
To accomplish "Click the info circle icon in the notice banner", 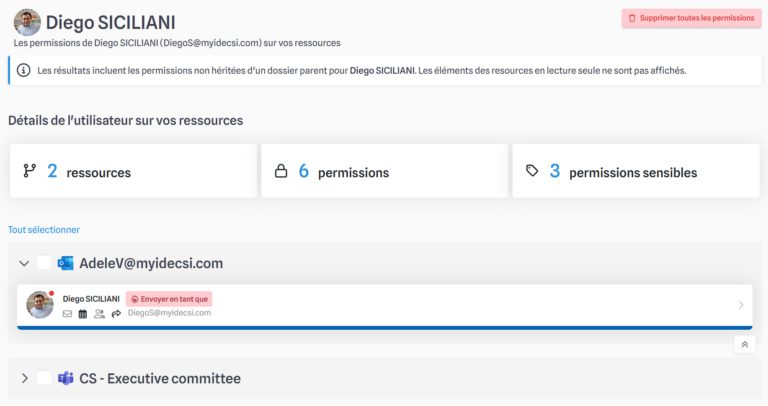I will click(x=24, y=71).
